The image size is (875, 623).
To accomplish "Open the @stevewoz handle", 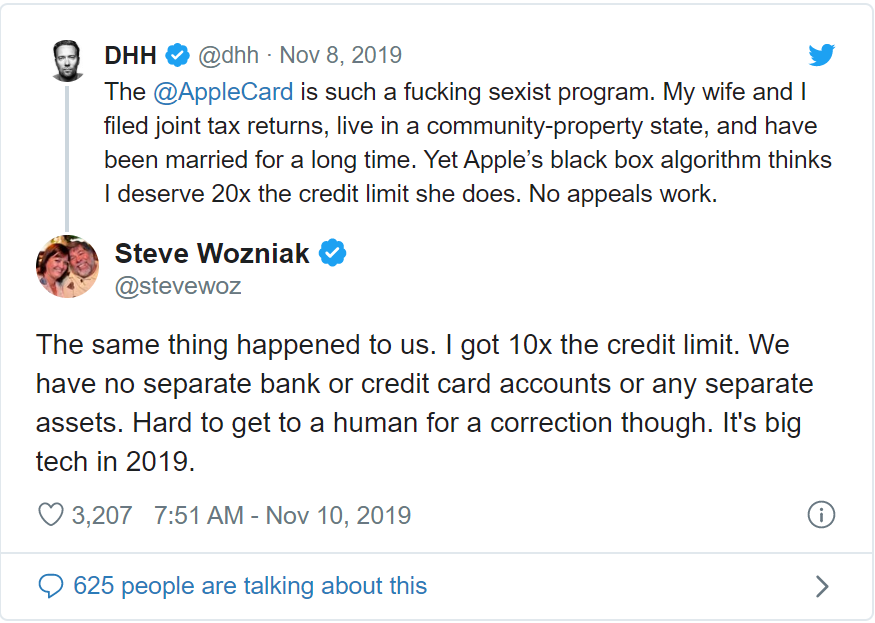I will pos(178,286).
